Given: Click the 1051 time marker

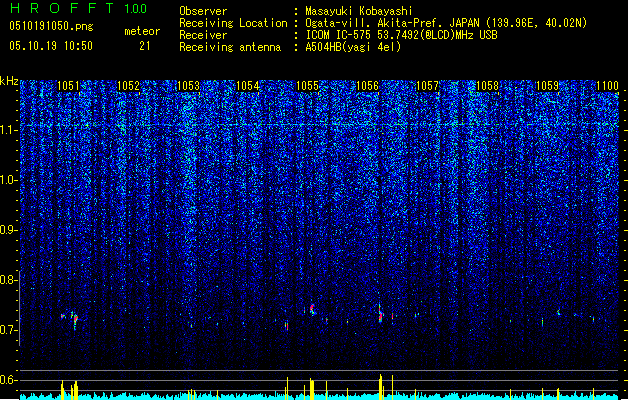Looking at the screenshot, I should (69, 86).
